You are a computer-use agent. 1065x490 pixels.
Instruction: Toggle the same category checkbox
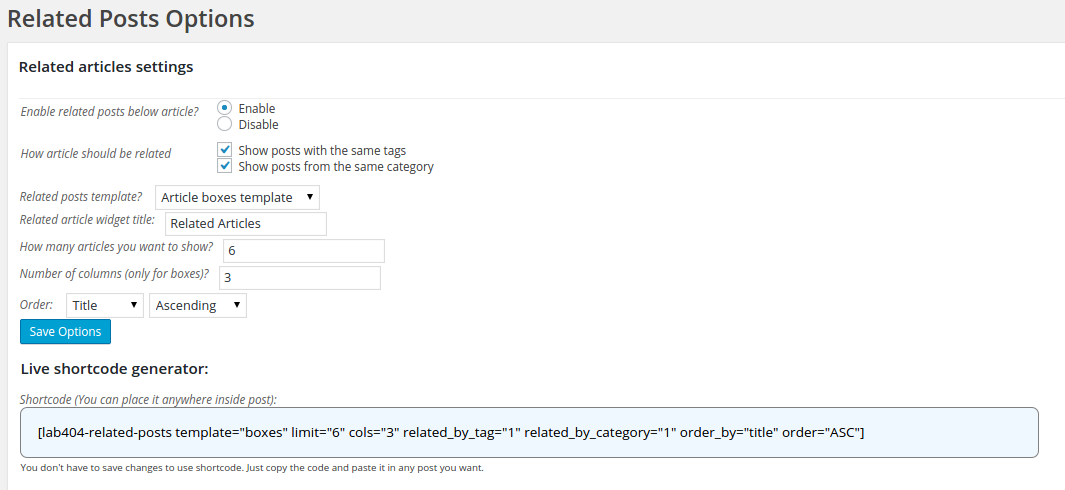tap(225, 166)
